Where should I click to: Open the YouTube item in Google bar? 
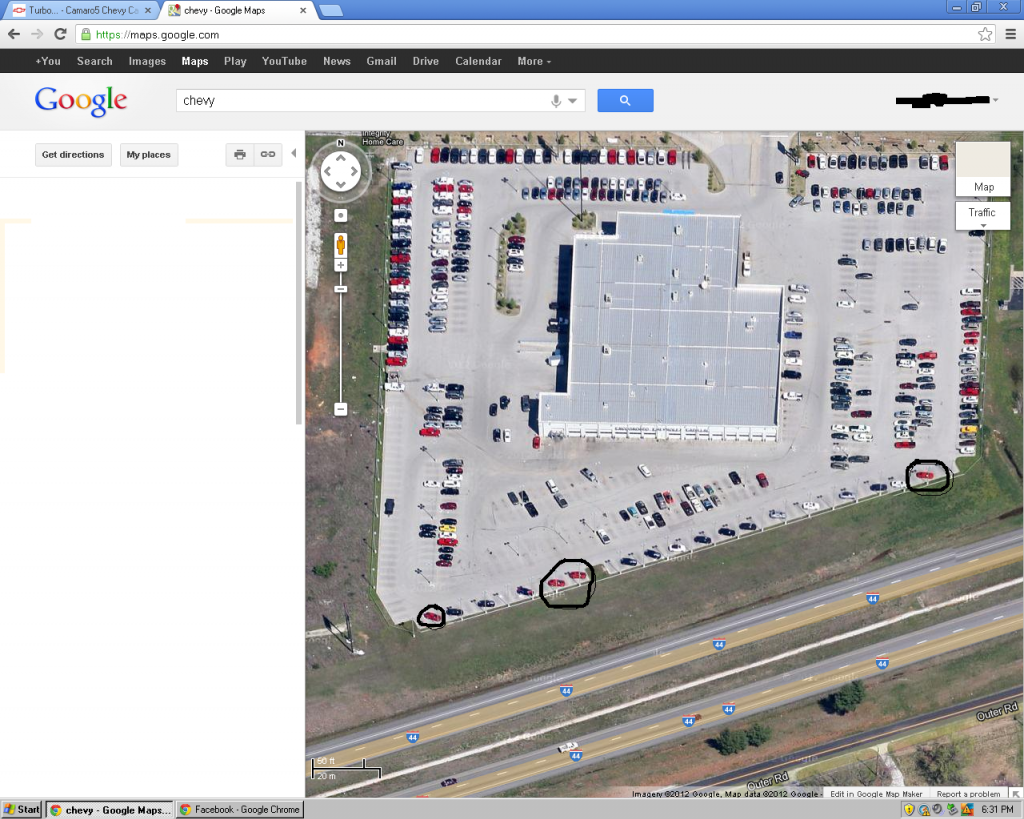point(284,61)
